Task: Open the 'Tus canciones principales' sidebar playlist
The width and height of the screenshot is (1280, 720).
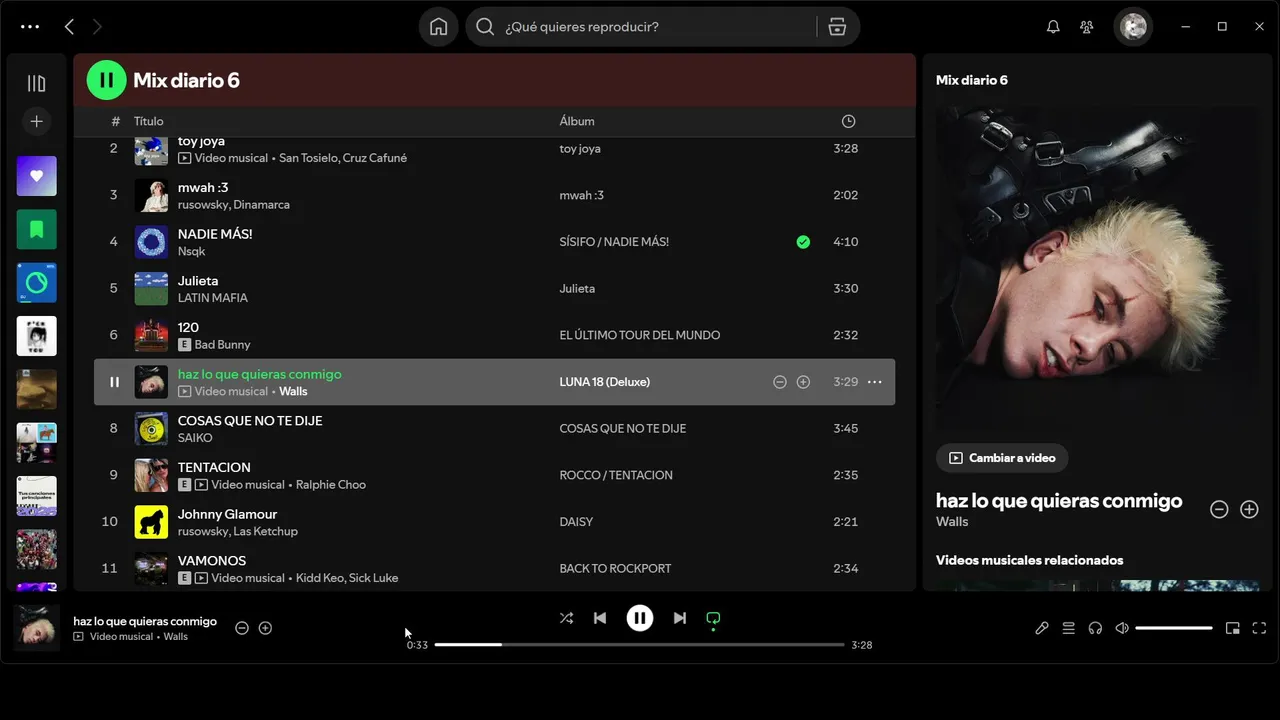Action: (36, 496)
